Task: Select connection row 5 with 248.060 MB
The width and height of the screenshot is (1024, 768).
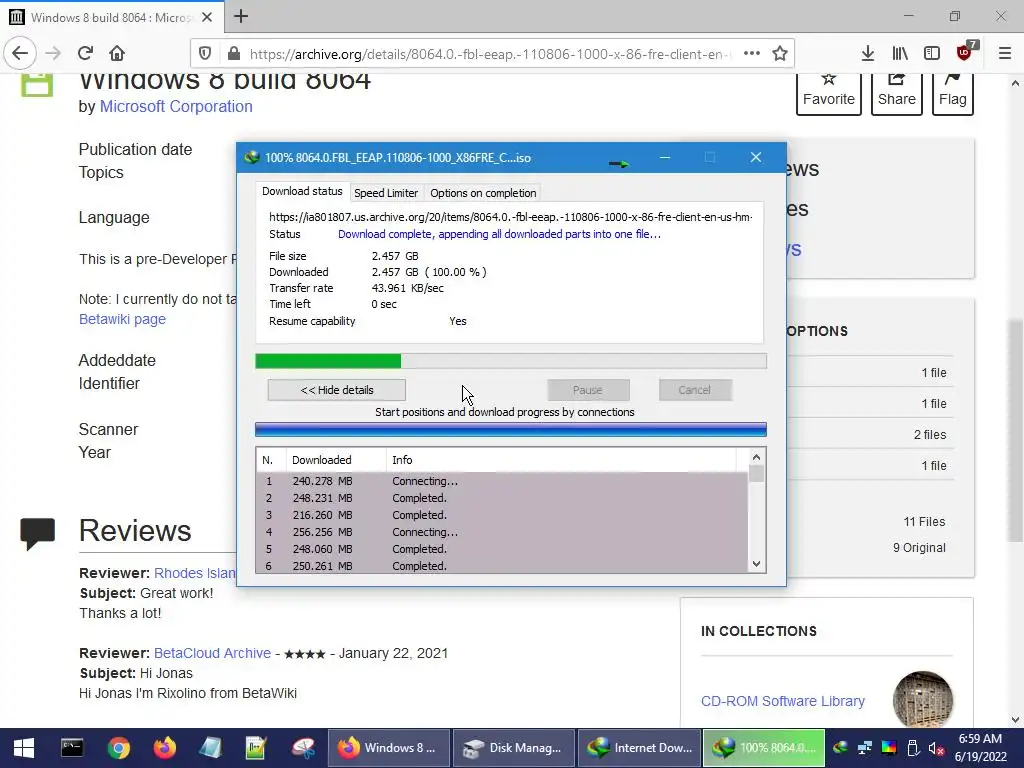Action: pyautogui.click(x=502, y=549)
